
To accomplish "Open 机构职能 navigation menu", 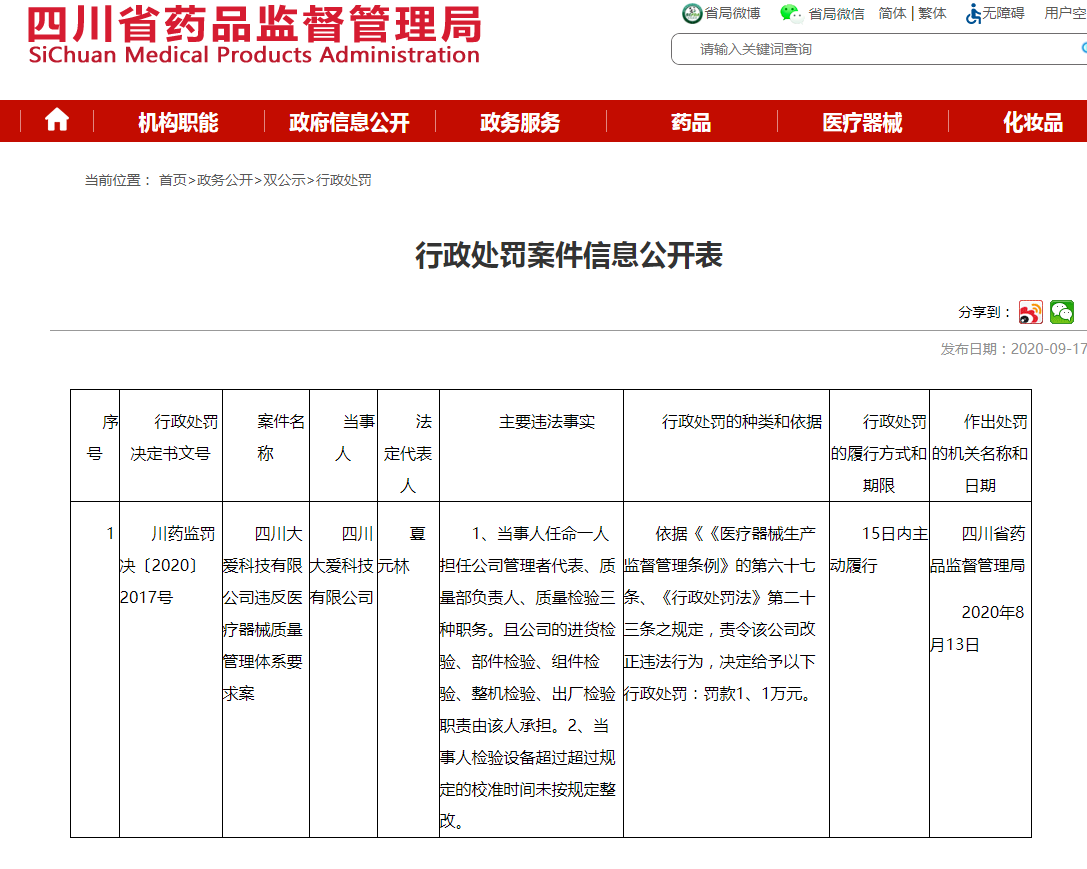I will (x=178, y=123).
